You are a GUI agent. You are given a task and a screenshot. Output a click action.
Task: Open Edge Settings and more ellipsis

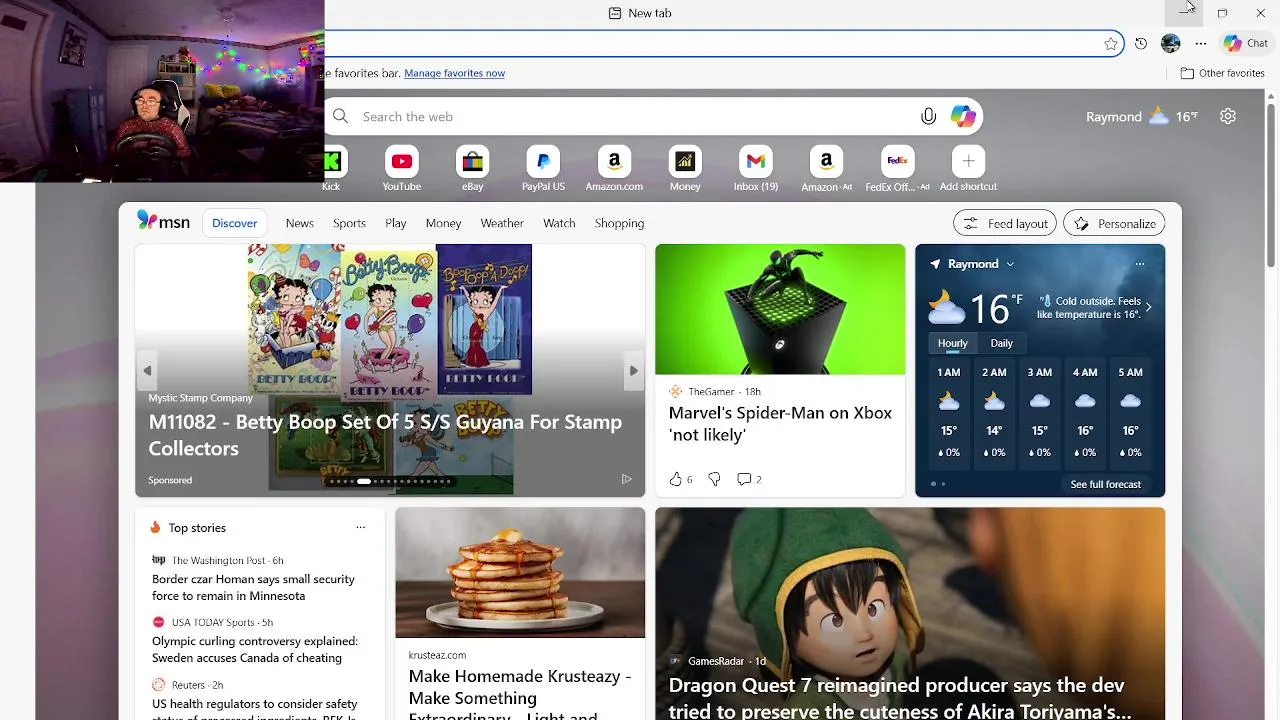(1201, 43)
